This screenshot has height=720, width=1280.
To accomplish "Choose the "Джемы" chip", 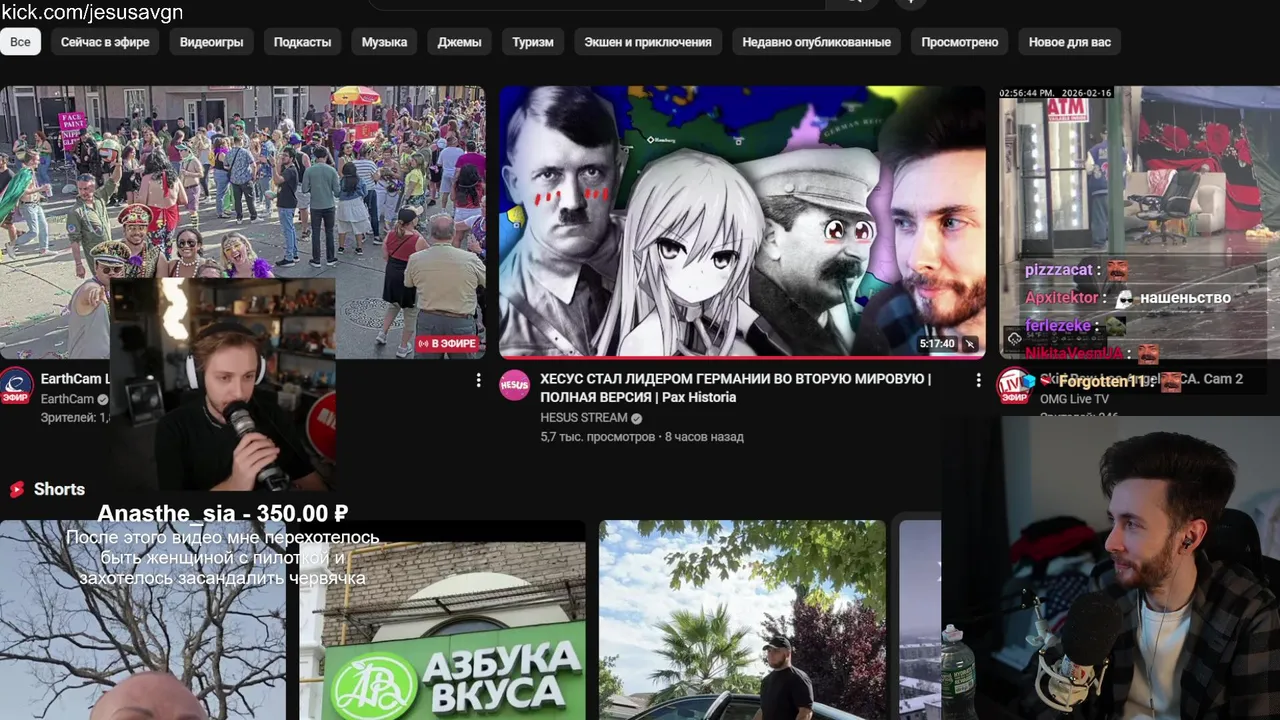I will click(x=459, y=42).
